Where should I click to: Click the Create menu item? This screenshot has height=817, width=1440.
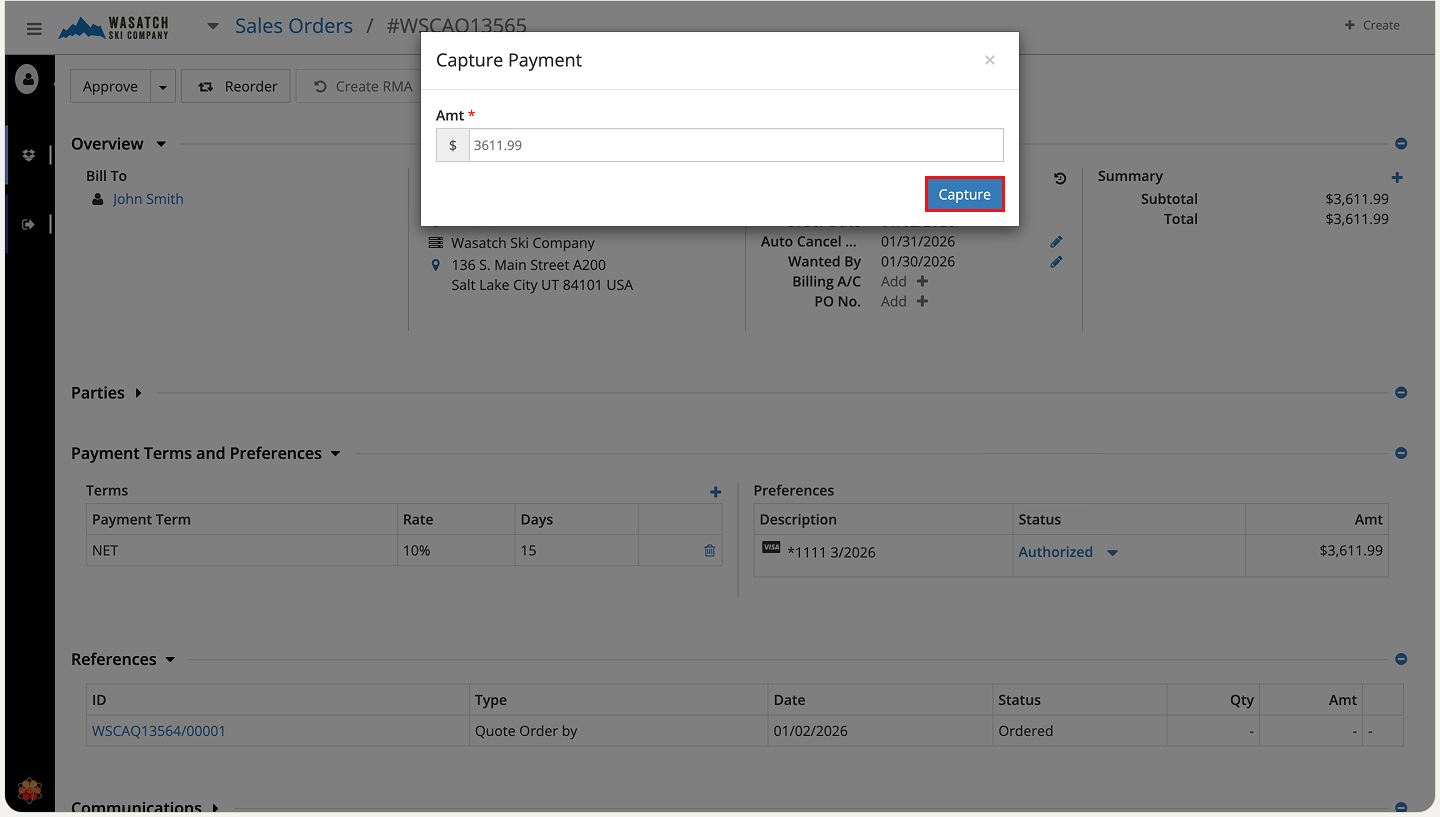(1372, 25)
